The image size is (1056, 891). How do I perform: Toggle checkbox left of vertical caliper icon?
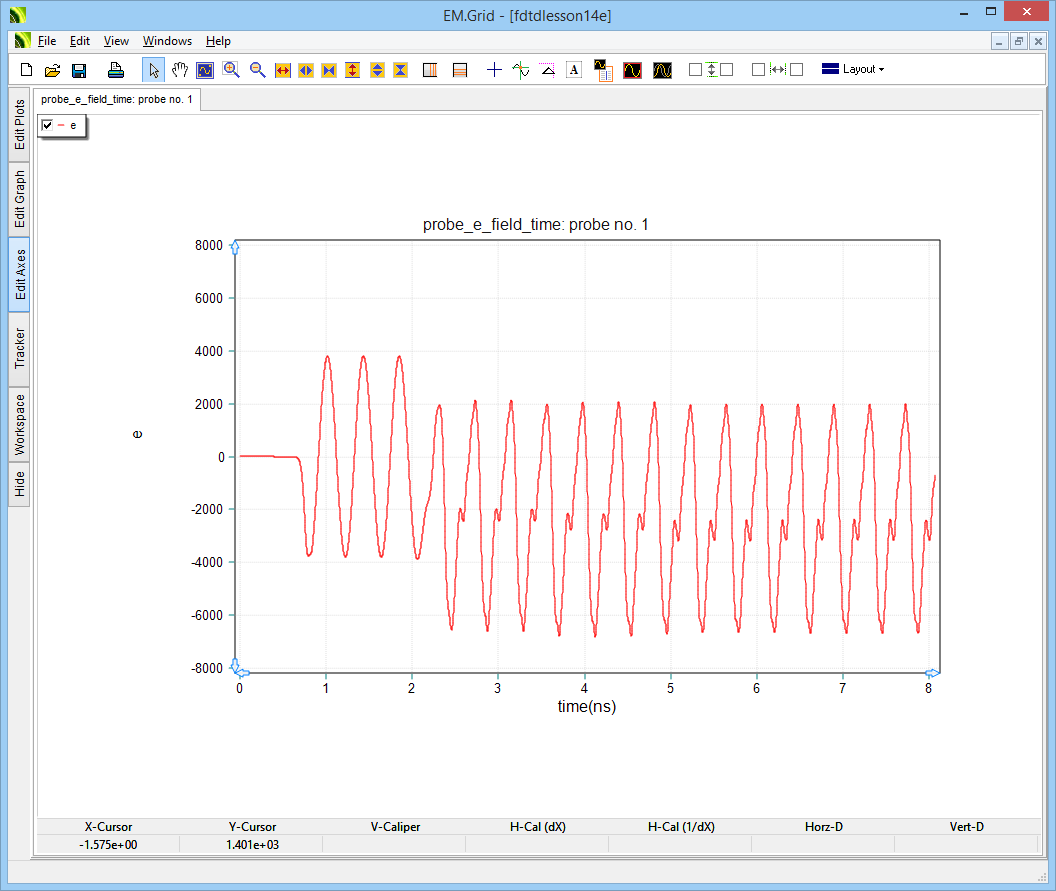click(x=695, y=70)
